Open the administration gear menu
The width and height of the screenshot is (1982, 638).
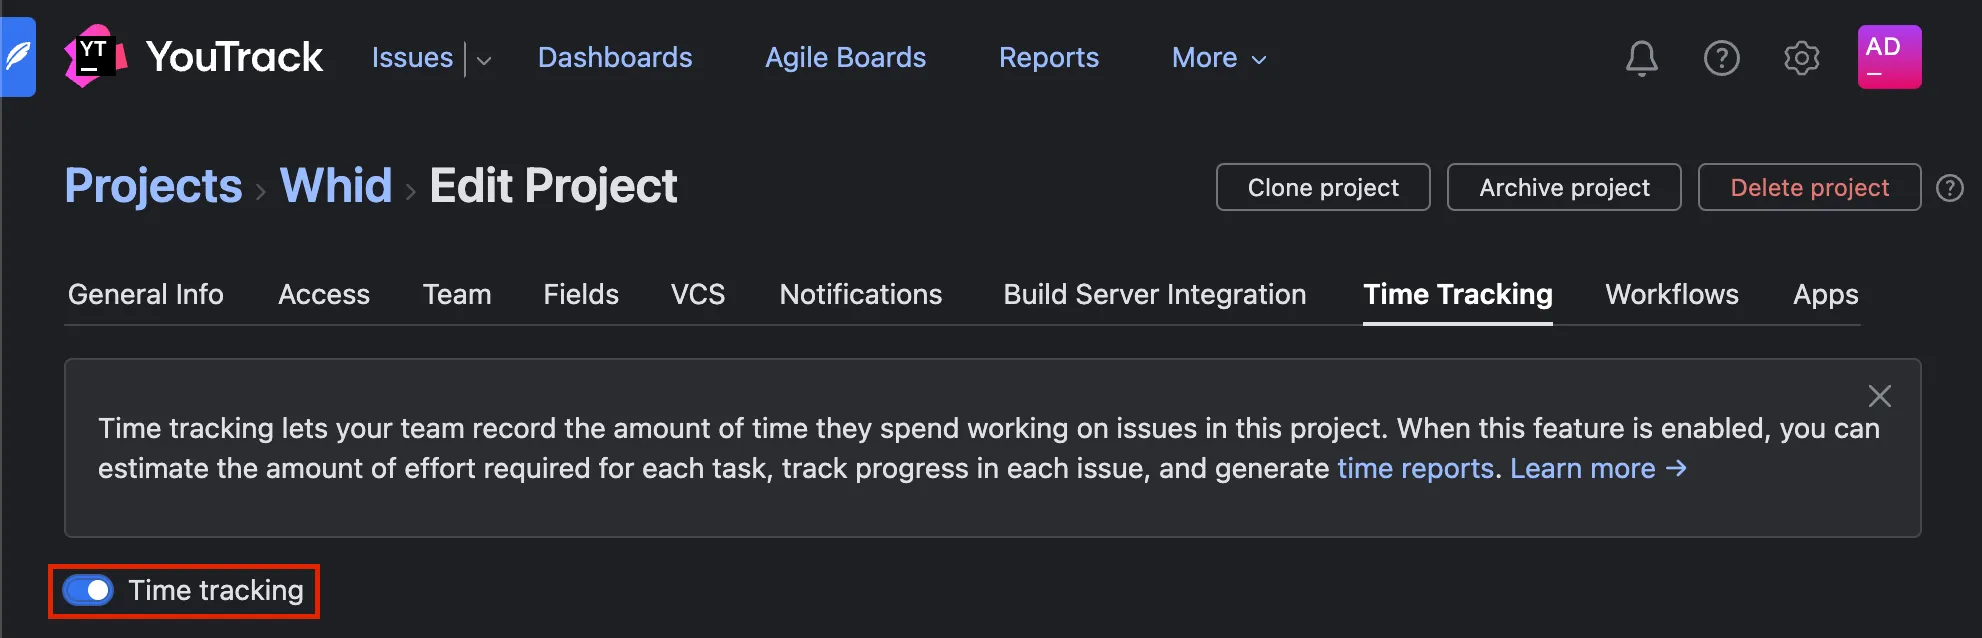1801,58
